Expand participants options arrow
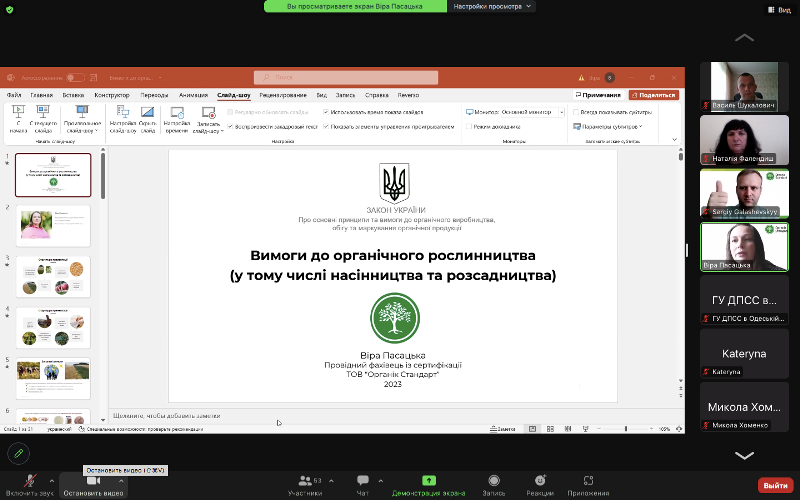The height and width of the screenshot is (500, 800). pos(331,481)
